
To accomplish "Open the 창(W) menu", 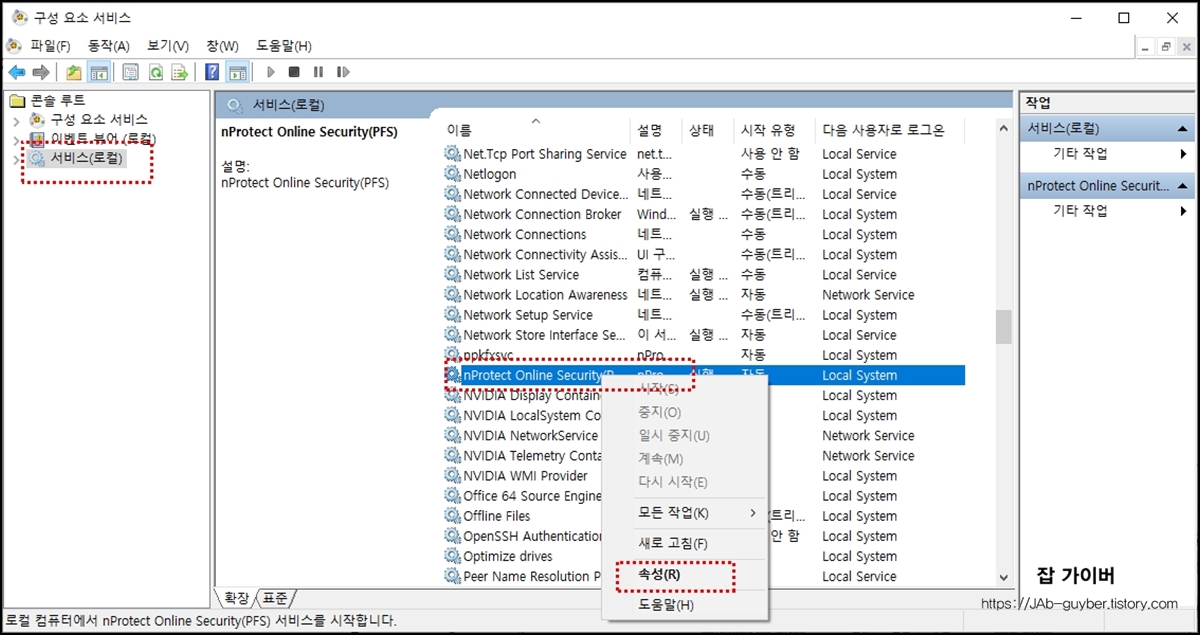I will [x=222, y=46].
